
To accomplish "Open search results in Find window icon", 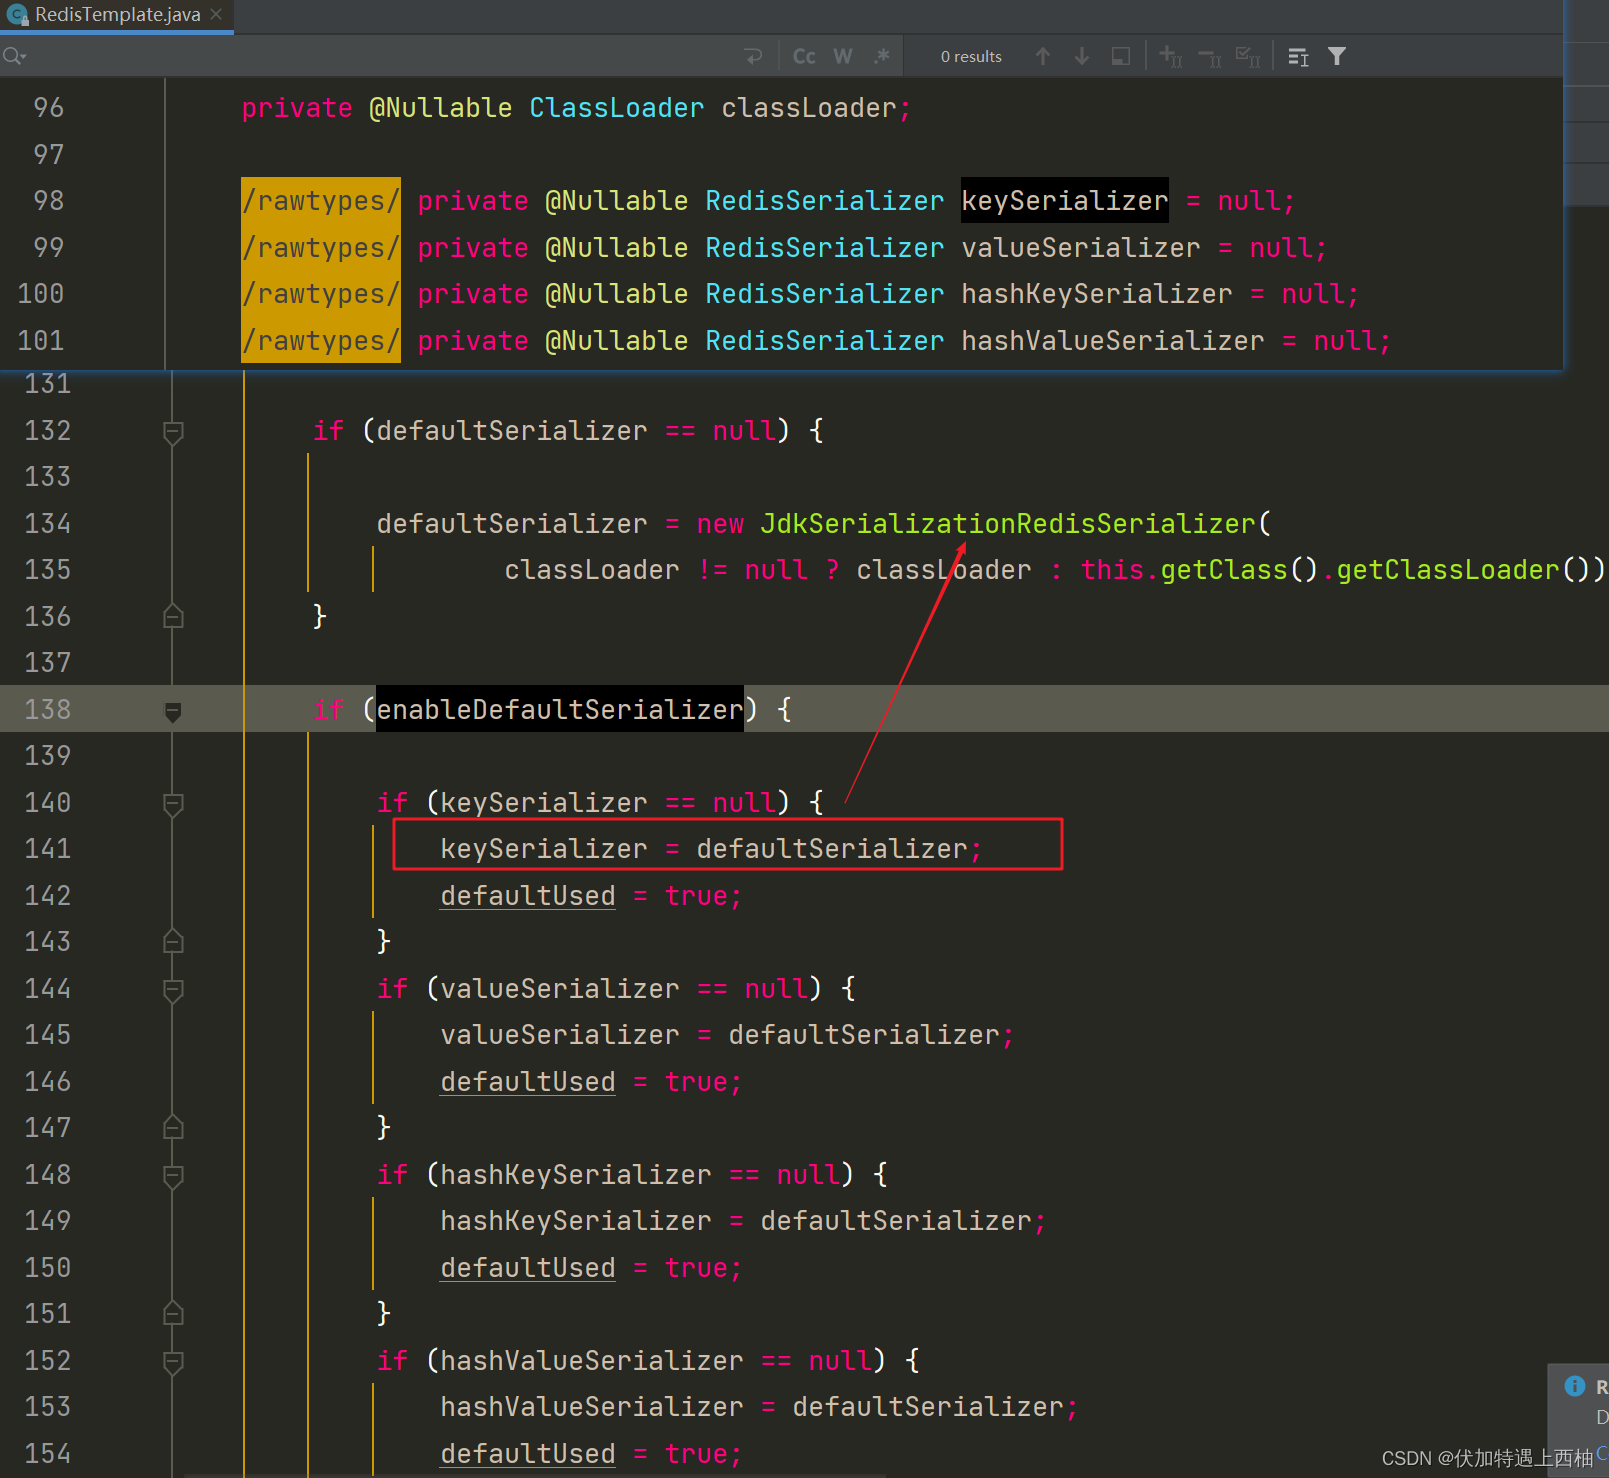I will point(1298,57).
